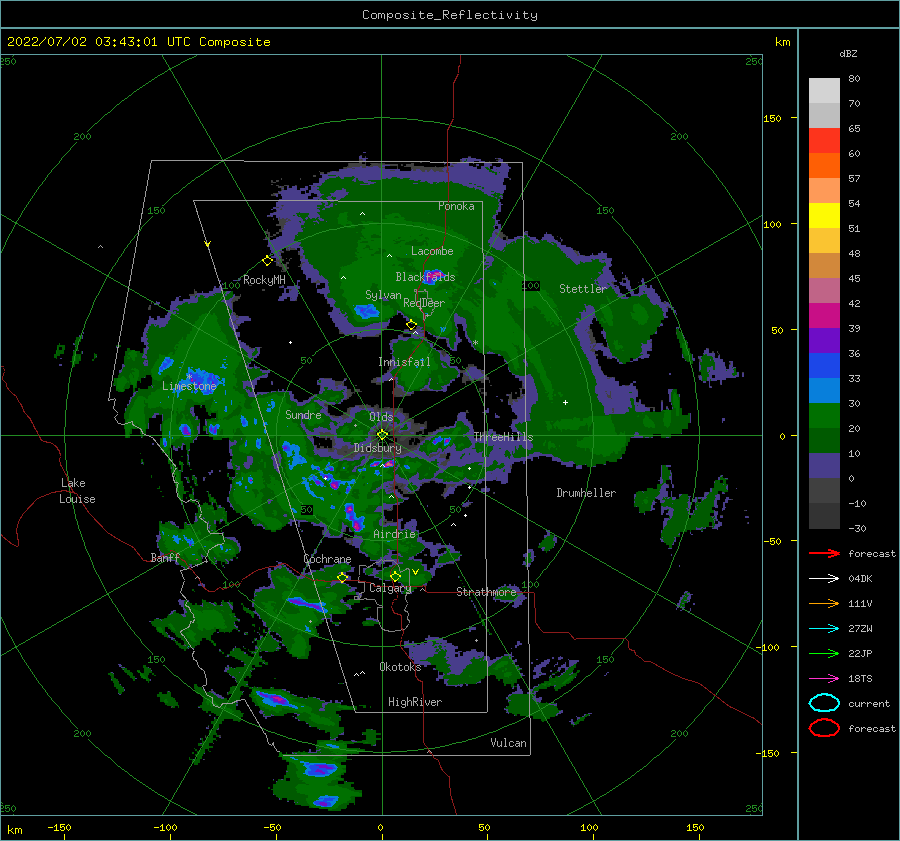Screen dimensions: 900x841
Task: Click the ThreeHills label
Action: [x=503, y=437]
